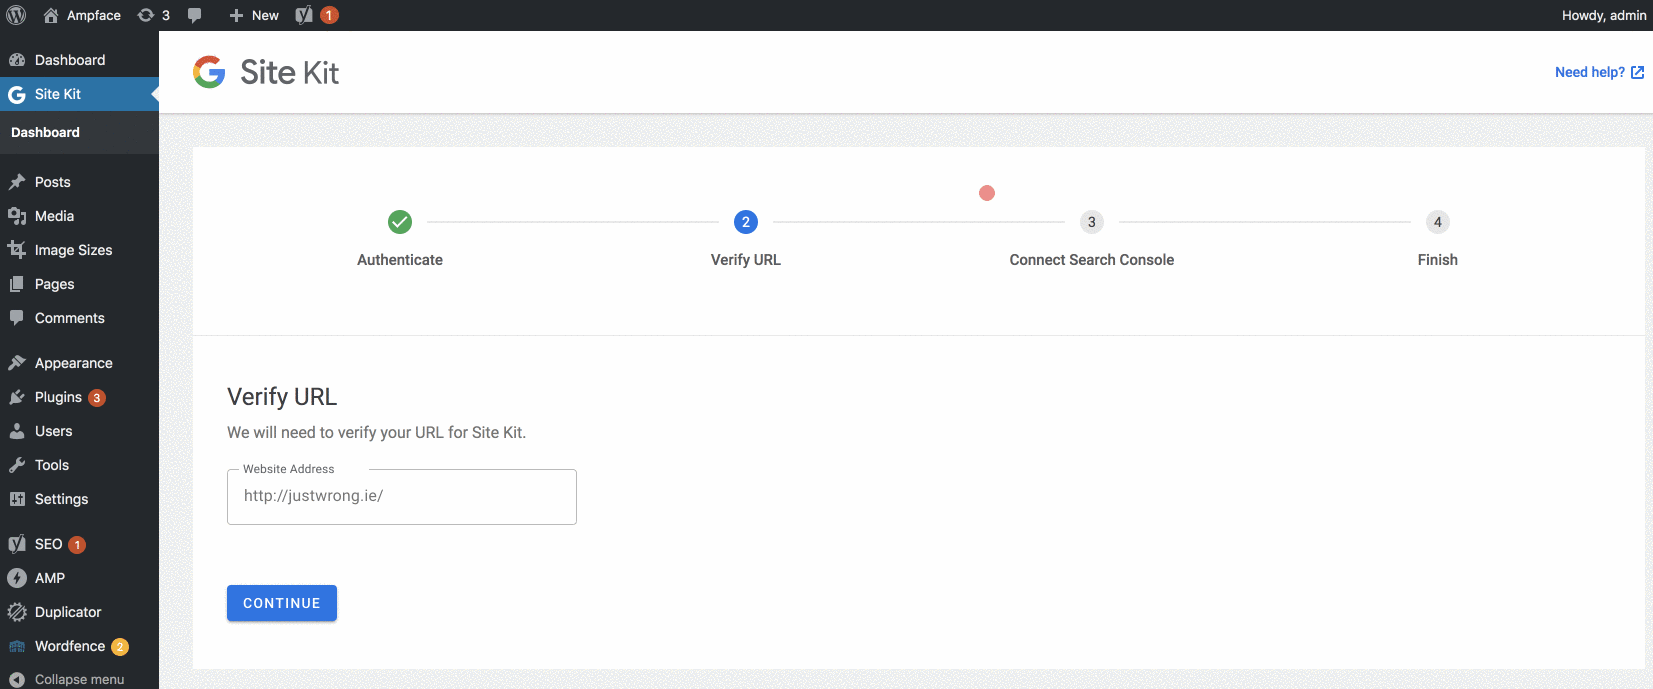The height and width of the screenshot is (689, 1653).
Task: Open the Dashboard menu item
Action: [x=79, y=60]
